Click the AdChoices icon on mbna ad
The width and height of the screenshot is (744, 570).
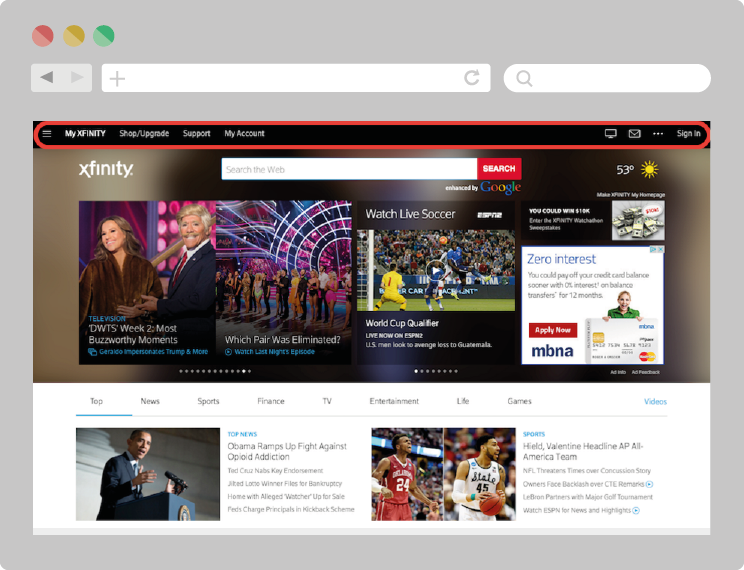(653, 249)
